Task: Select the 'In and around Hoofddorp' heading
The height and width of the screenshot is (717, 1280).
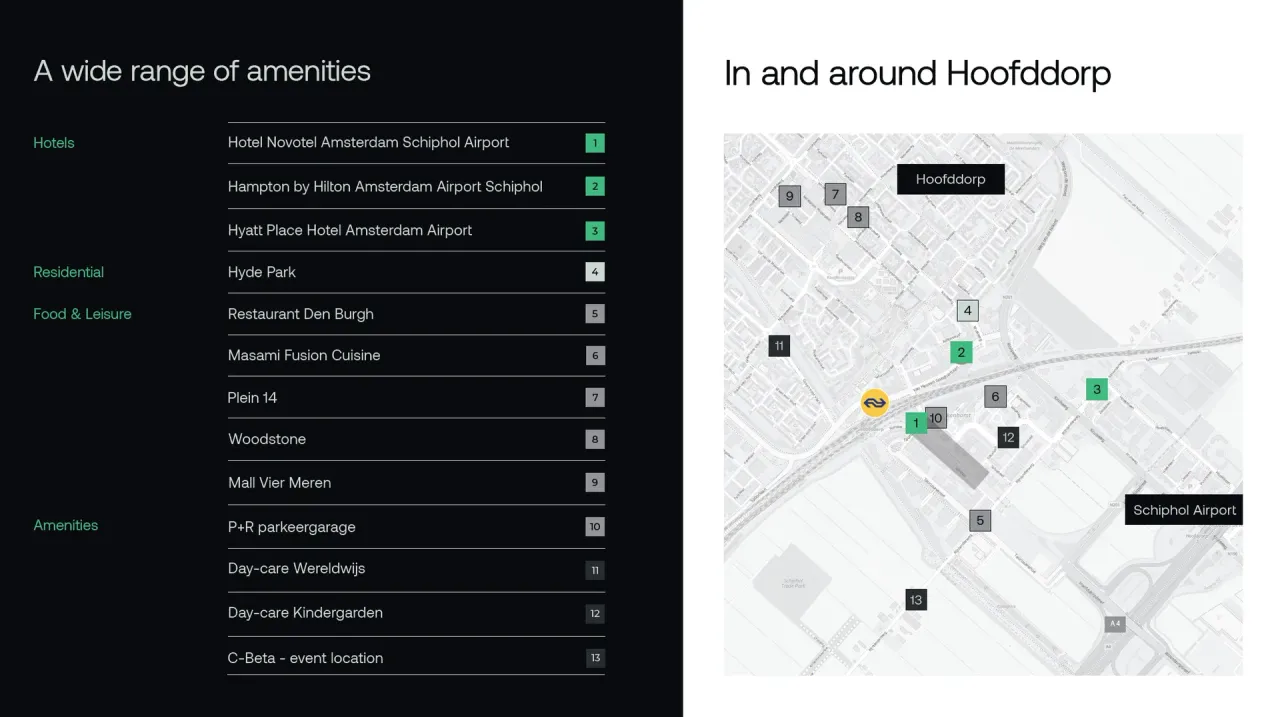Action: tap(917, 74)
